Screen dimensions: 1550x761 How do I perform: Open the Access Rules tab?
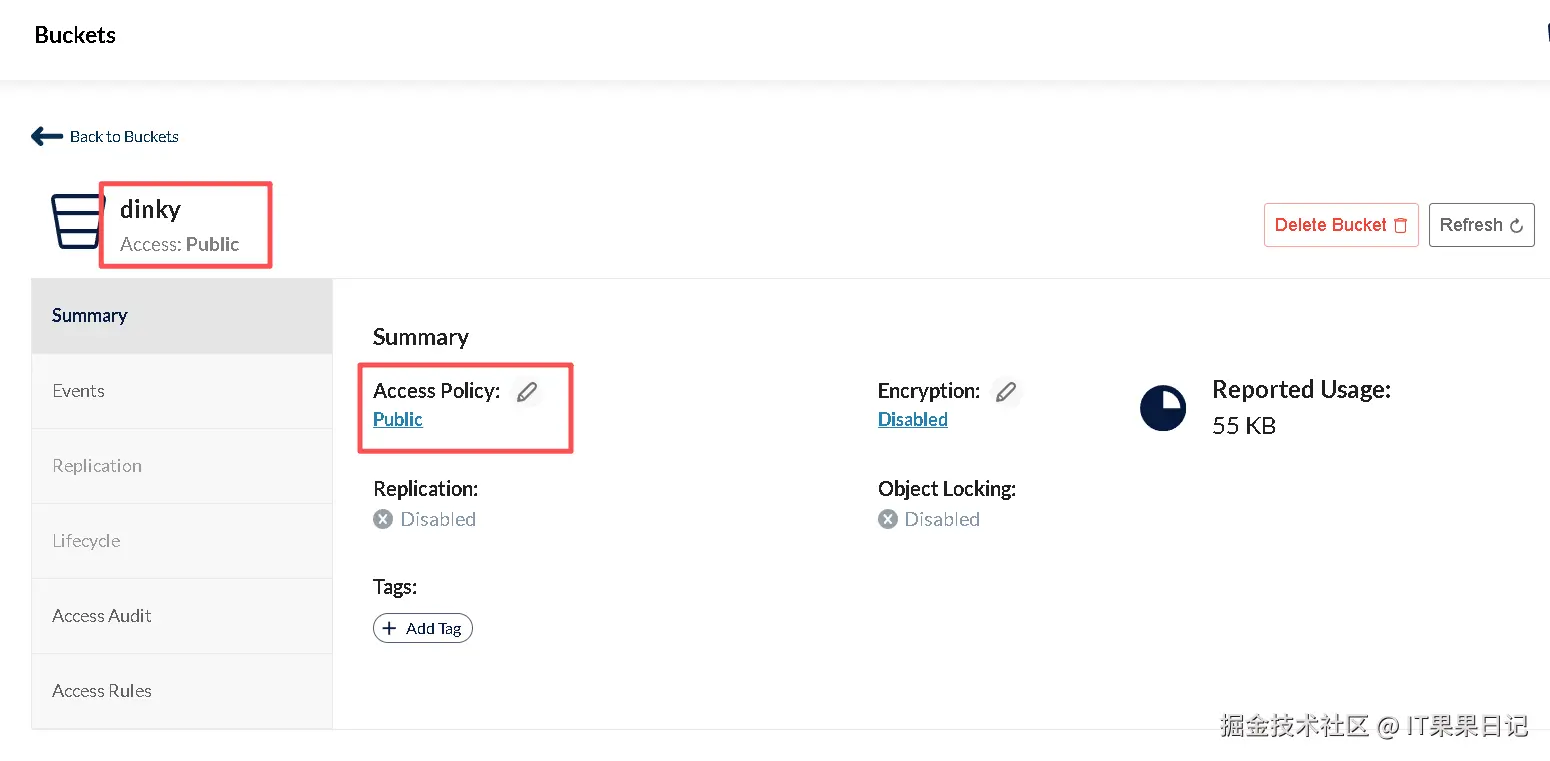tap(102, 691)
